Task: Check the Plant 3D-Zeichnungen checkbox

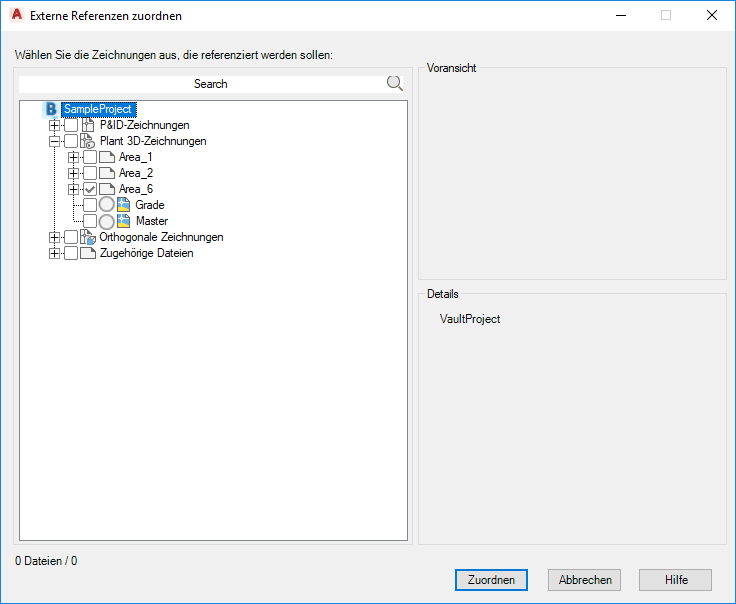Action: 71,141
